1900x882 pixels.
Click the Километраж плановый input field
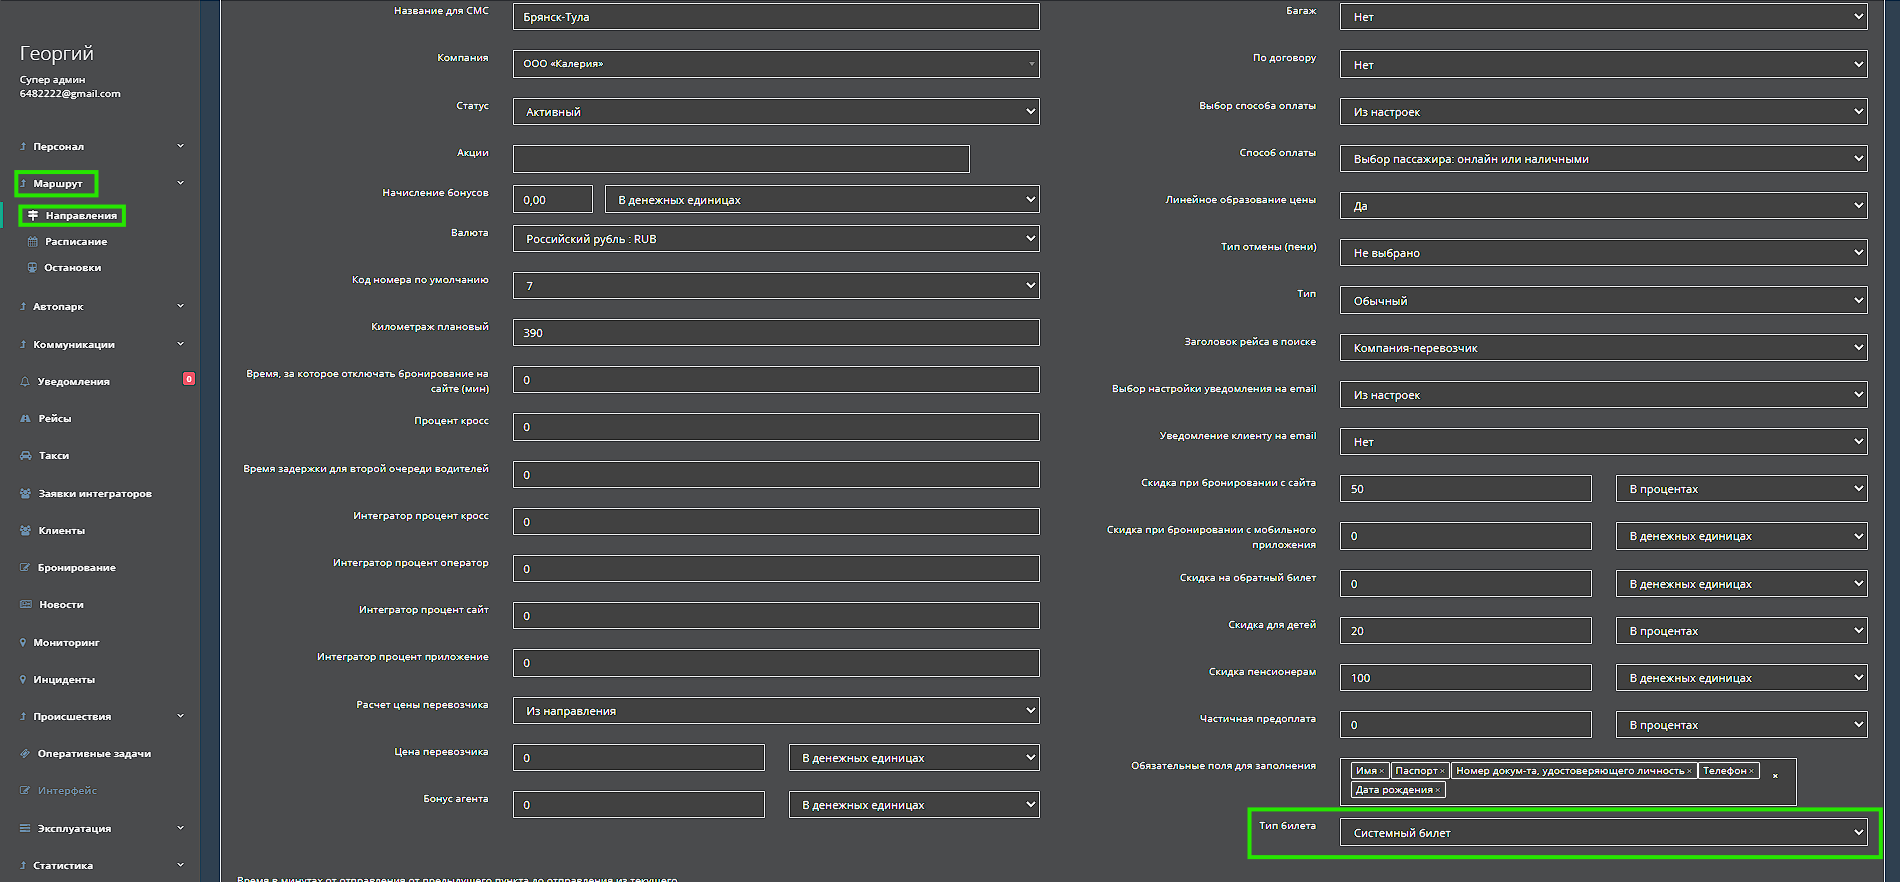(x=776, y=333)
